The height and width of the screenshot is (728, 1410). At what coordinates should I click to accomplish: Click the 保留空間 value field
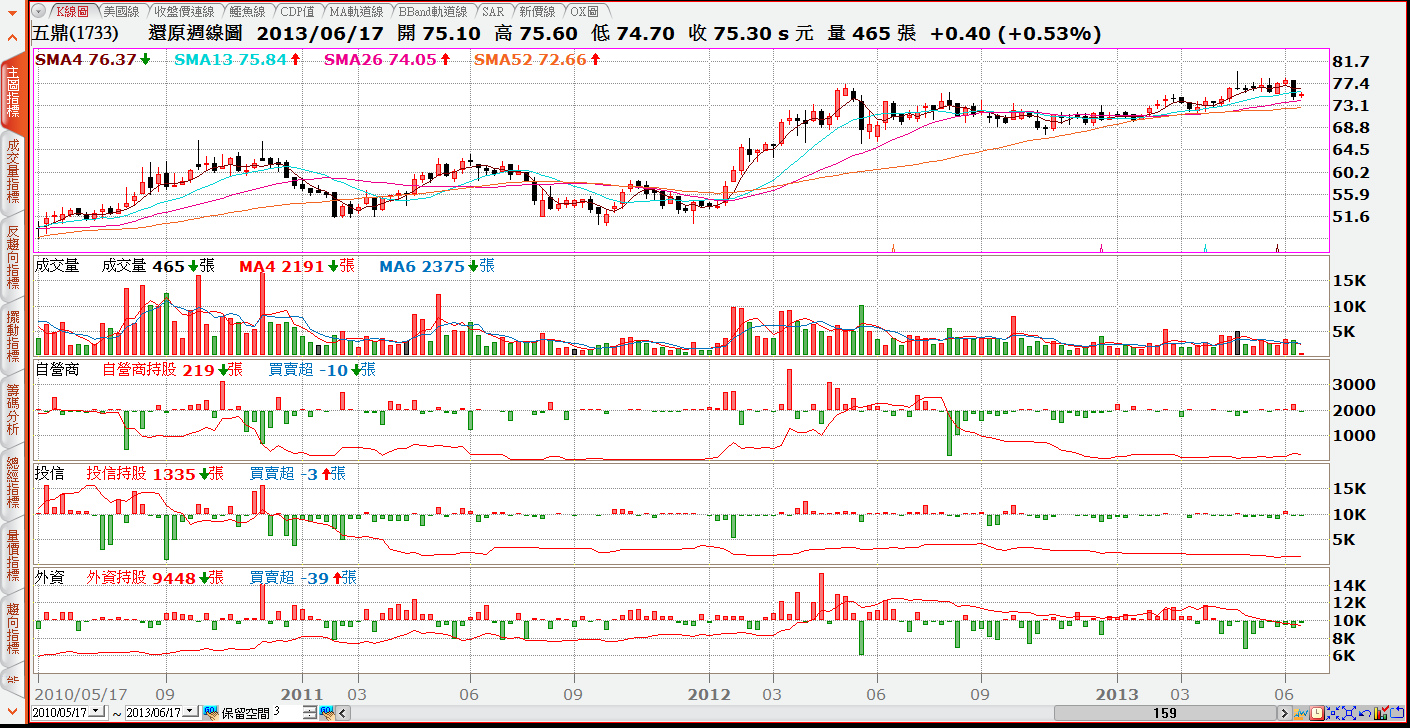tap(287, 712)
